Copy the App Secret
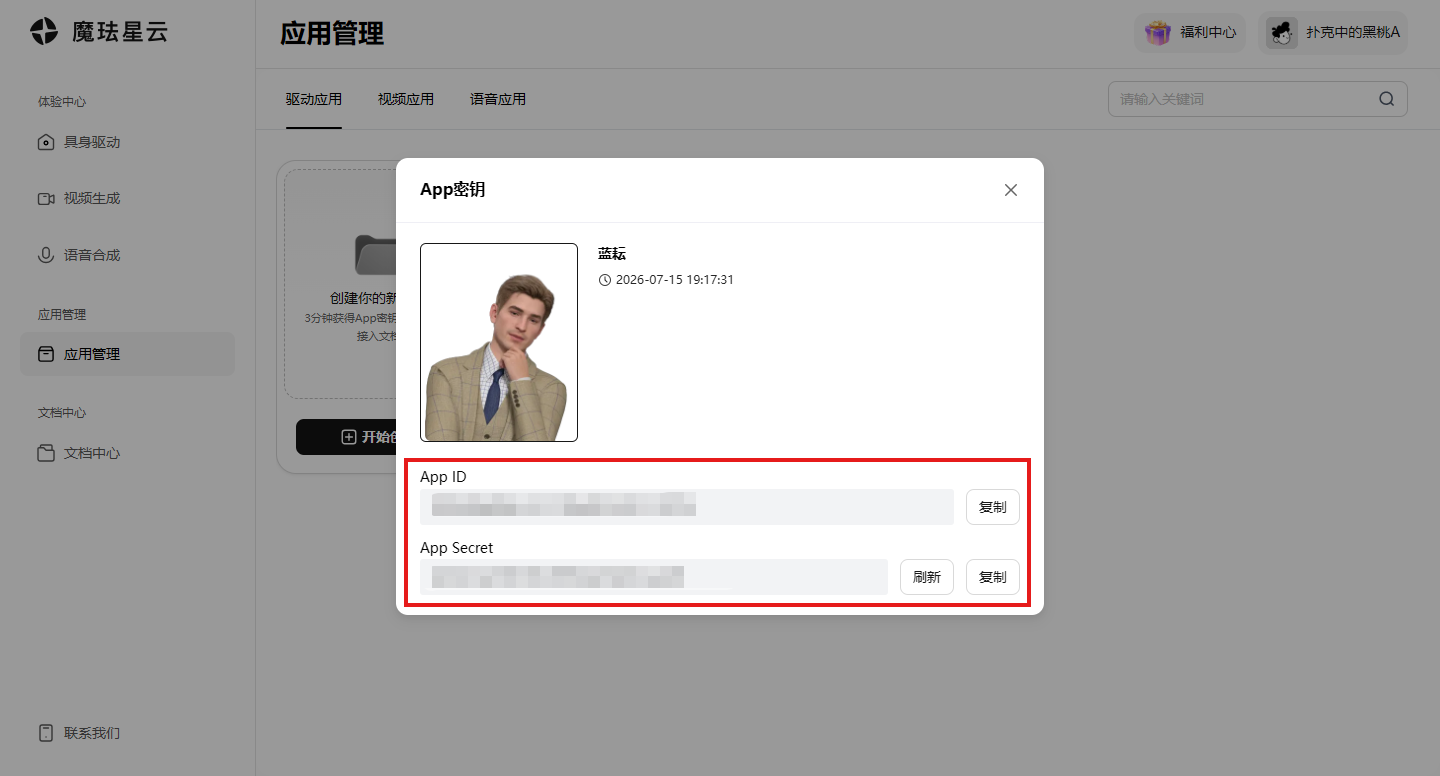The image size is (1440, 776). tap(993, 577)
